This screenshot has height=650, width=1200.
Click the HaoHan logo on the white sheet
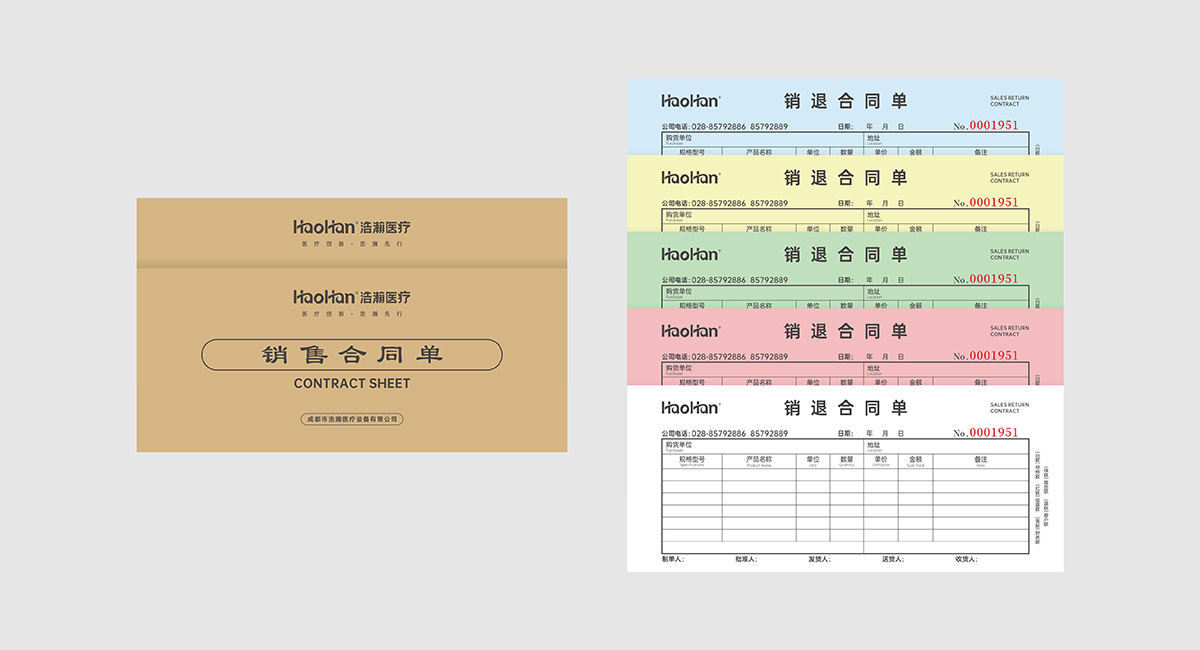690,408
